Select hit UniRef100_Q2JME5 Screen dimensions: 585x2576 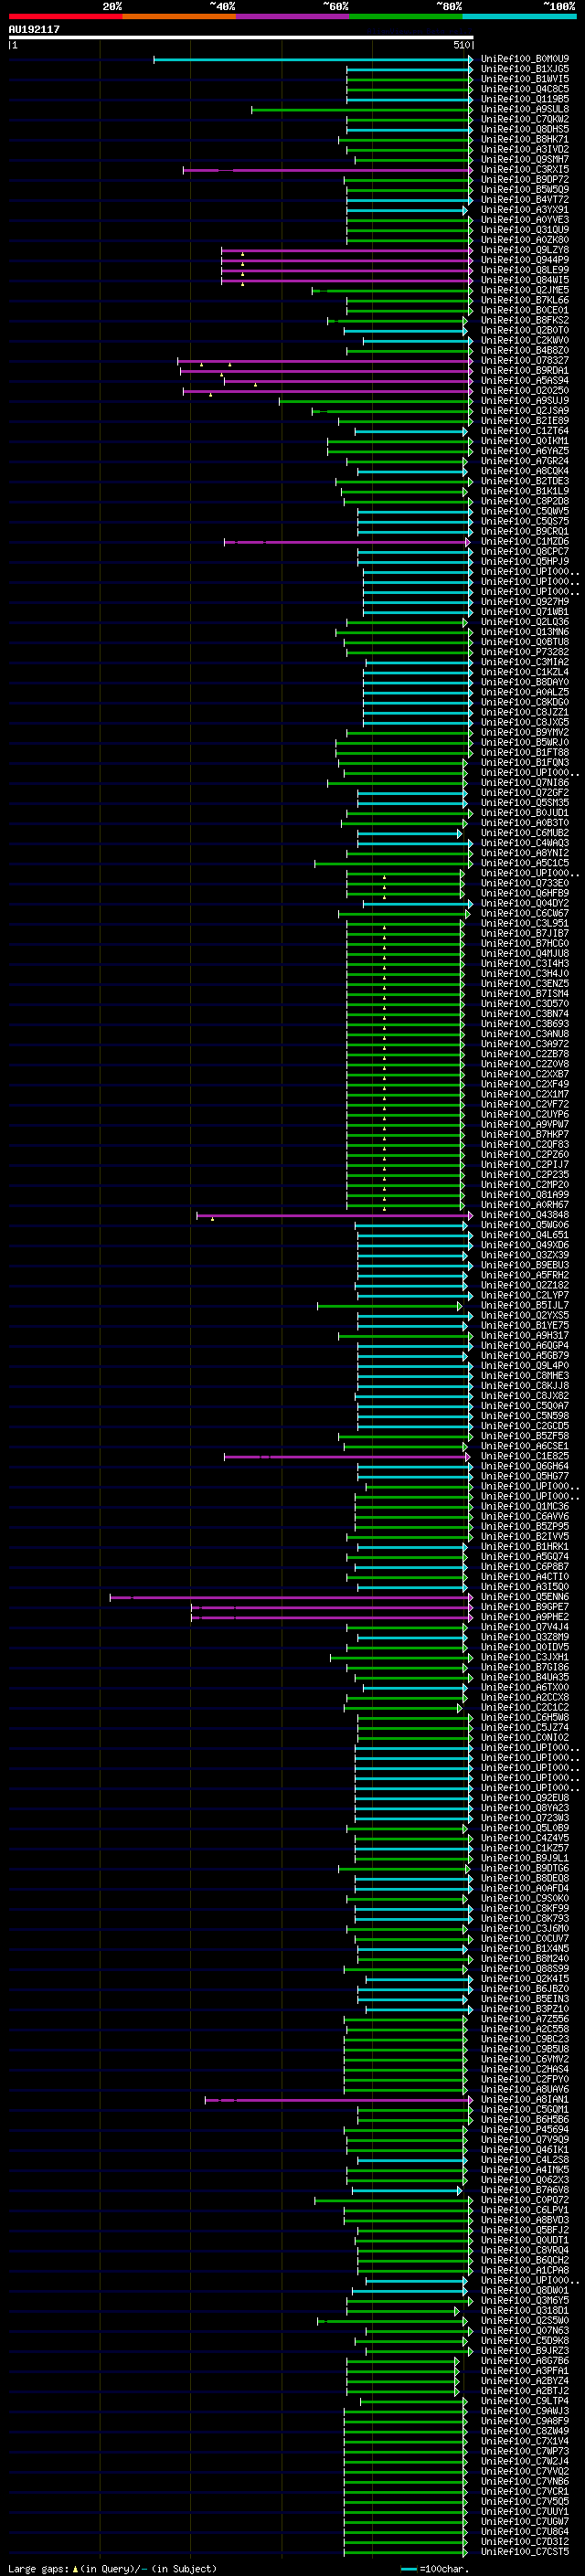pos(525,290)
